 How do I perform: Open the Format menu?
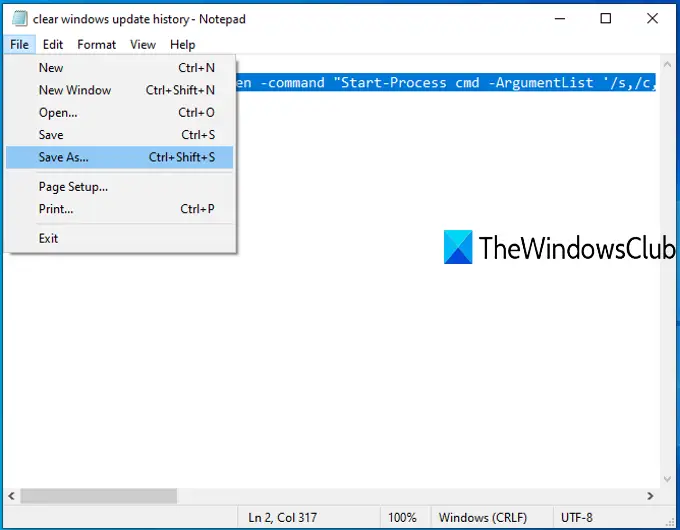tap(96, 45)
